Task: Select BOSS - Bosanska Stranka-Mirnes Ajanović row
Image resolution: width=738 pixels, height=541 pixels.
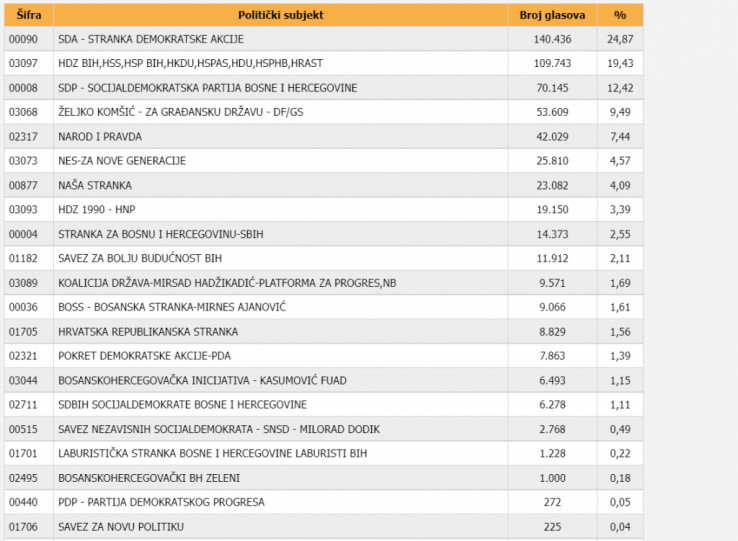Action: pos(172,307)
